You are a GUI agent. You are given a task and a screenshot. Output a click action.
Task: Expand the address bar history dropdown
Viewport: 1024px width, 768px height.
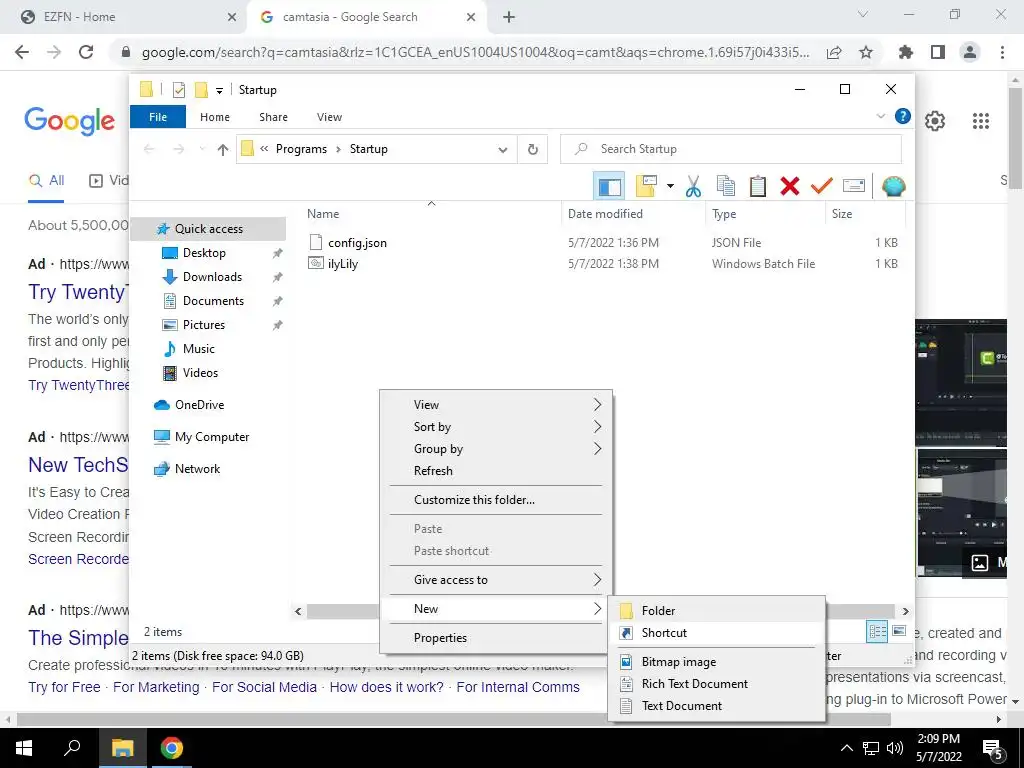(x=503, y=150)
